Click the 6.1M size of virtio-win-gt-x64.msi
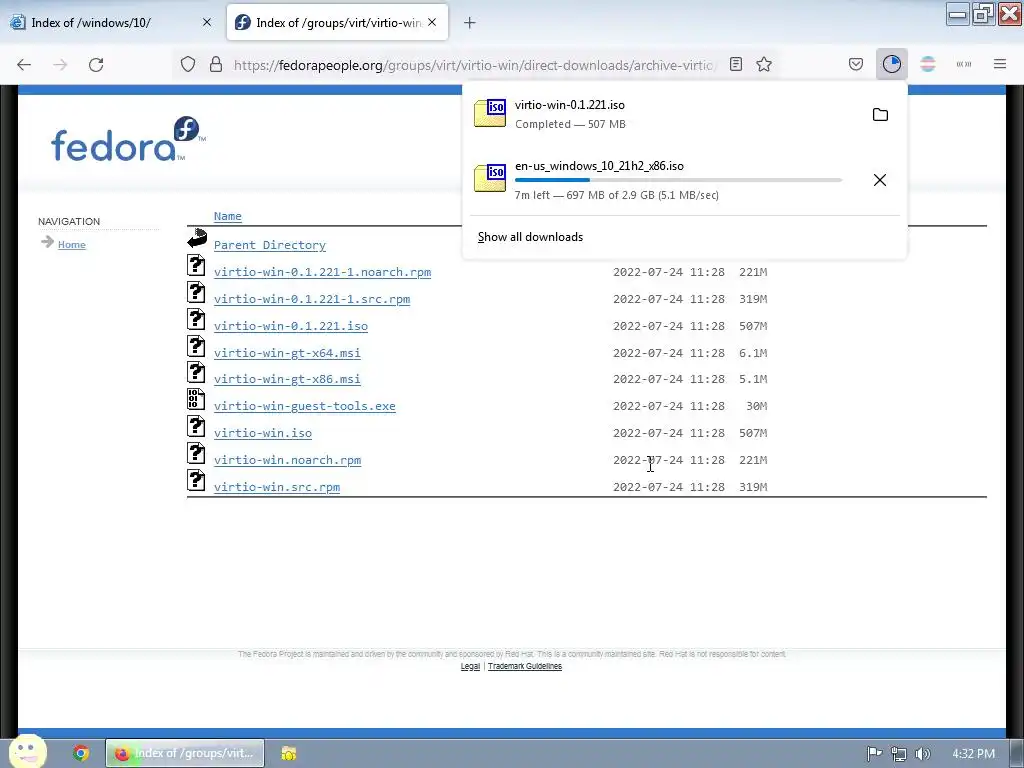 [x=753, y=353]
